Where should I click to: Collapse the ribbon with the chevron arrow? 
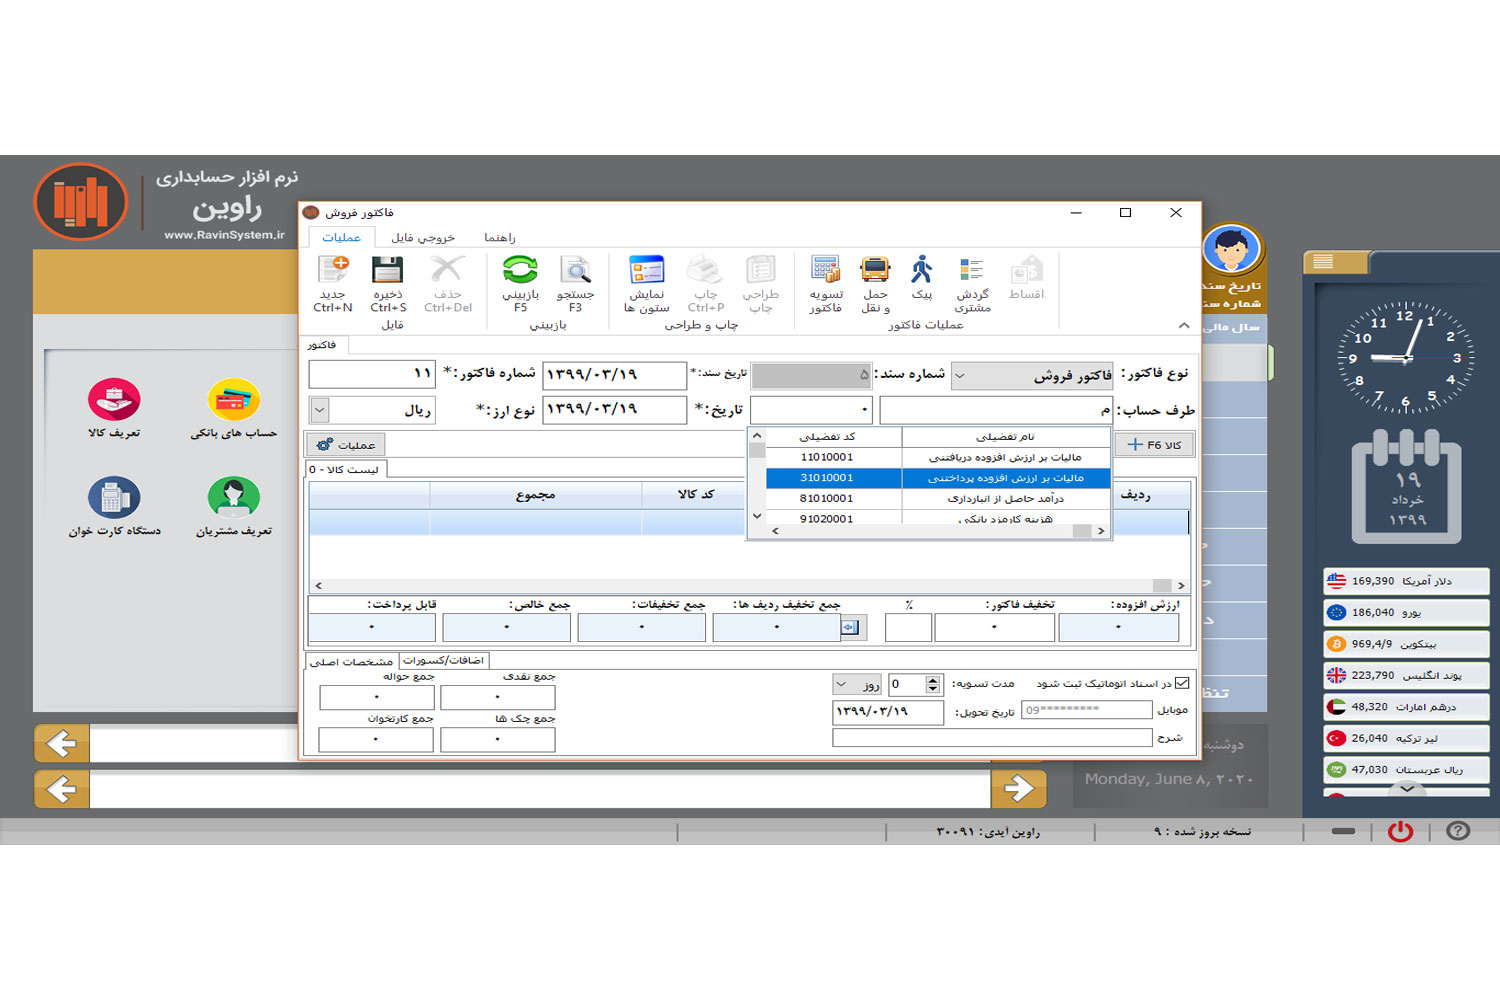1184,325
